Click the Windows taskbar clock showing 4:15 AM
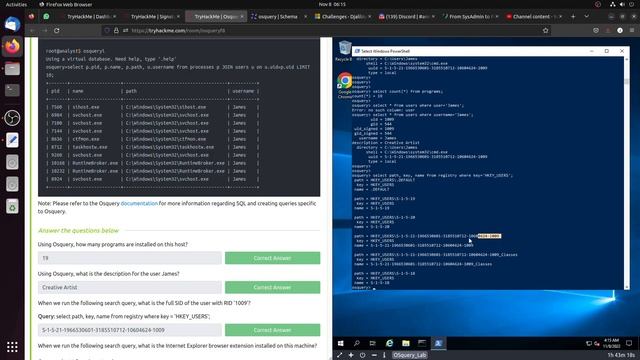Image resolution: width=640 pixels, height=360 pixels. coord(611,343)
